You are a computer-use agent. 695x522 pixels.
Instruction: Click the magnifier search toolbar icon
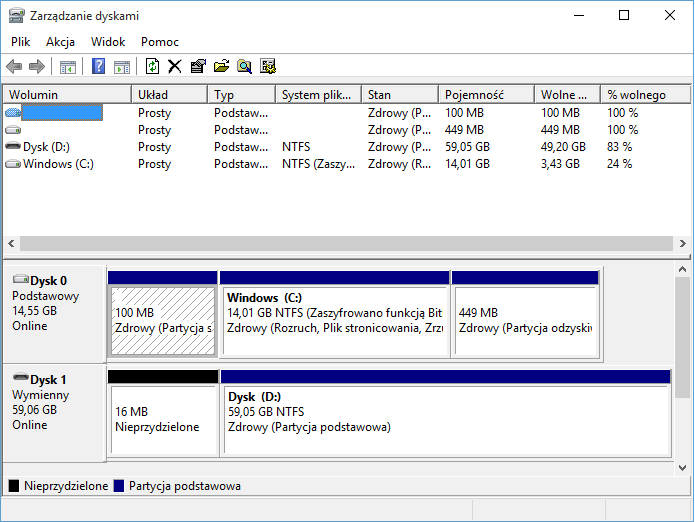pos(244,67)
